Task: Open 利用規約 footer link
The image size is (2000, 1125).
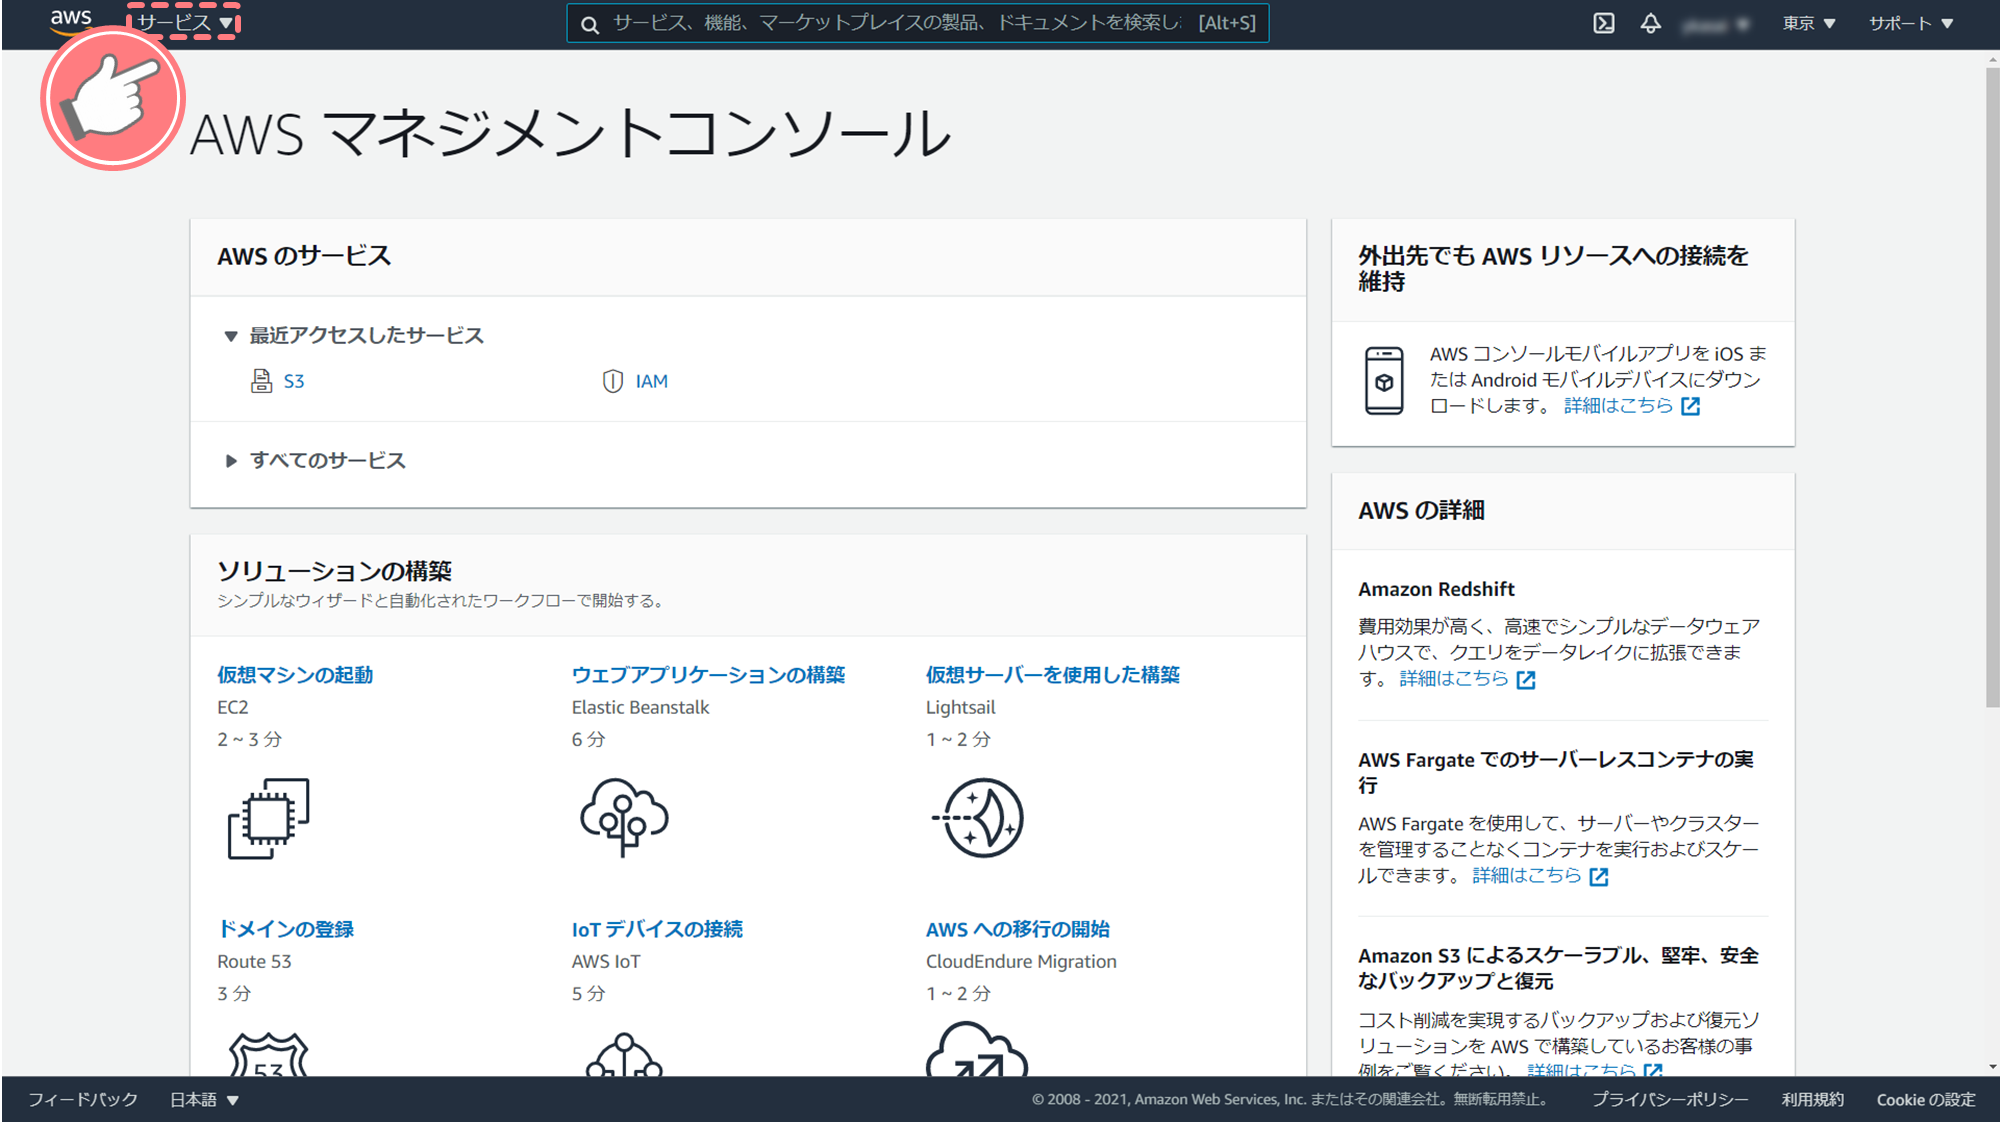Action: tap(1812, 1100)
